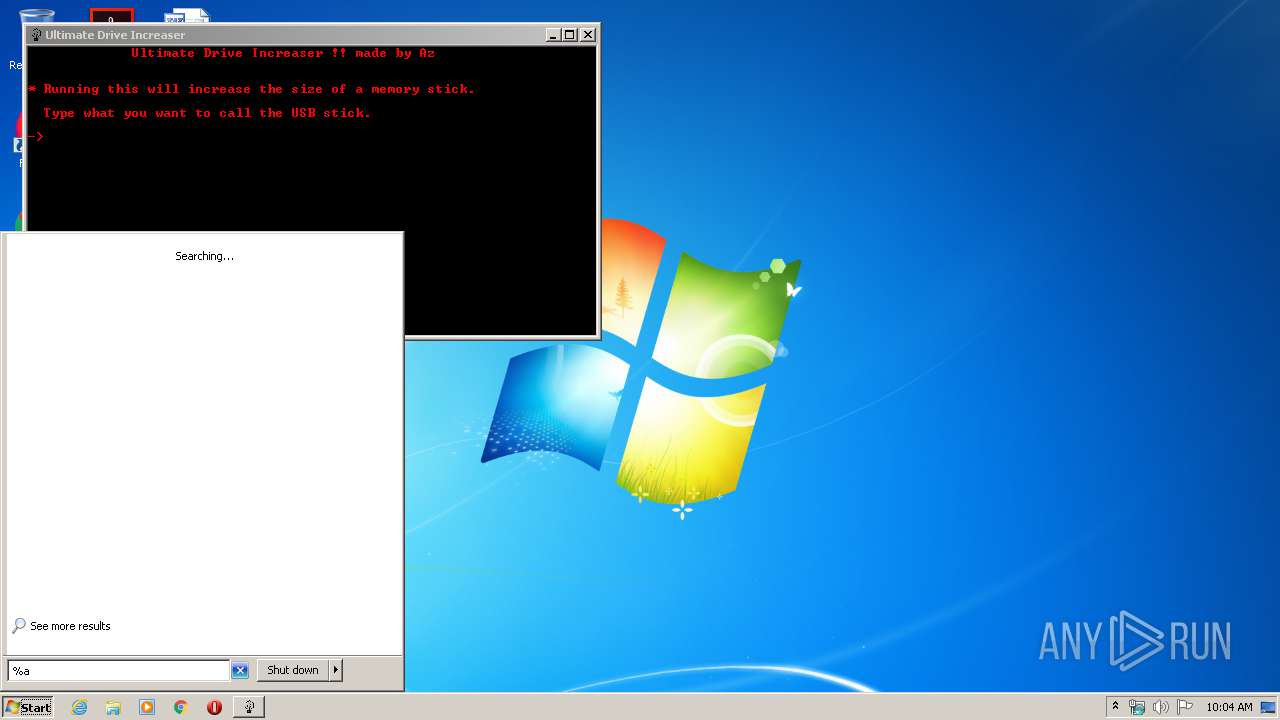Open Windows Explorer folder icon in taskbar
This screenshot has height=720, width=1280.
click(x=113, y=707)
